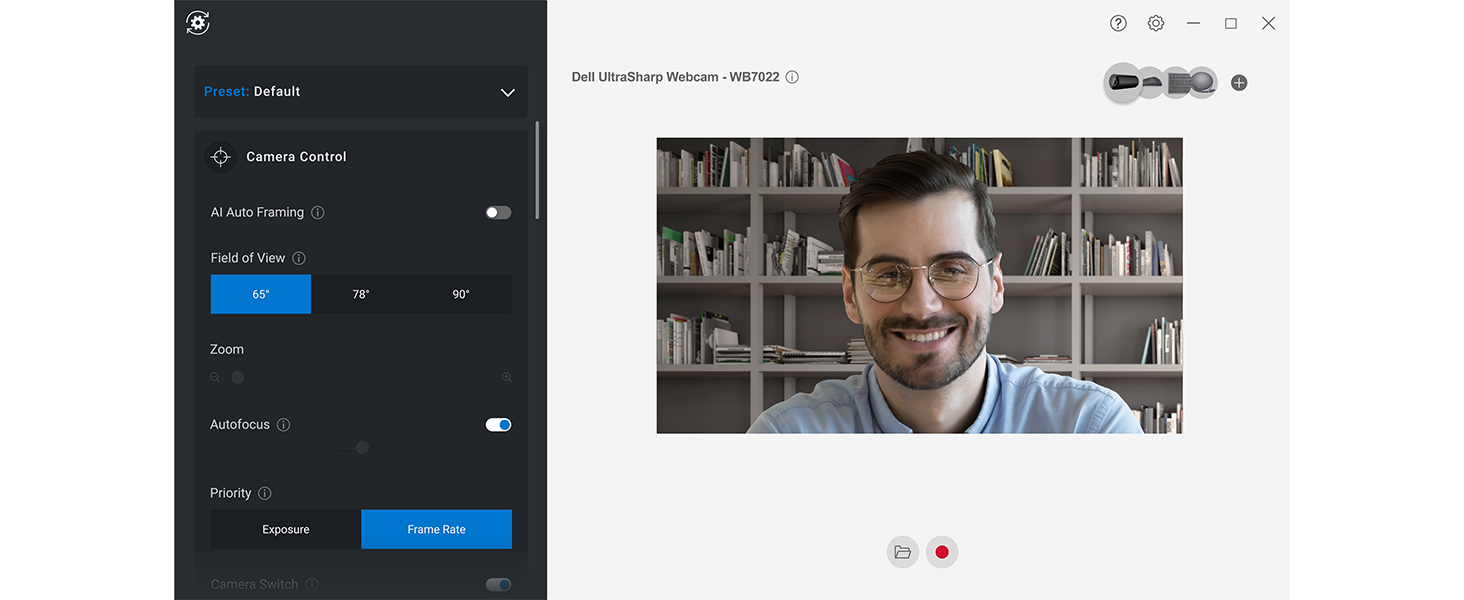Screen dimensions: 1464x600
Task: Open the media folder icon
Action: pos(903,552)
